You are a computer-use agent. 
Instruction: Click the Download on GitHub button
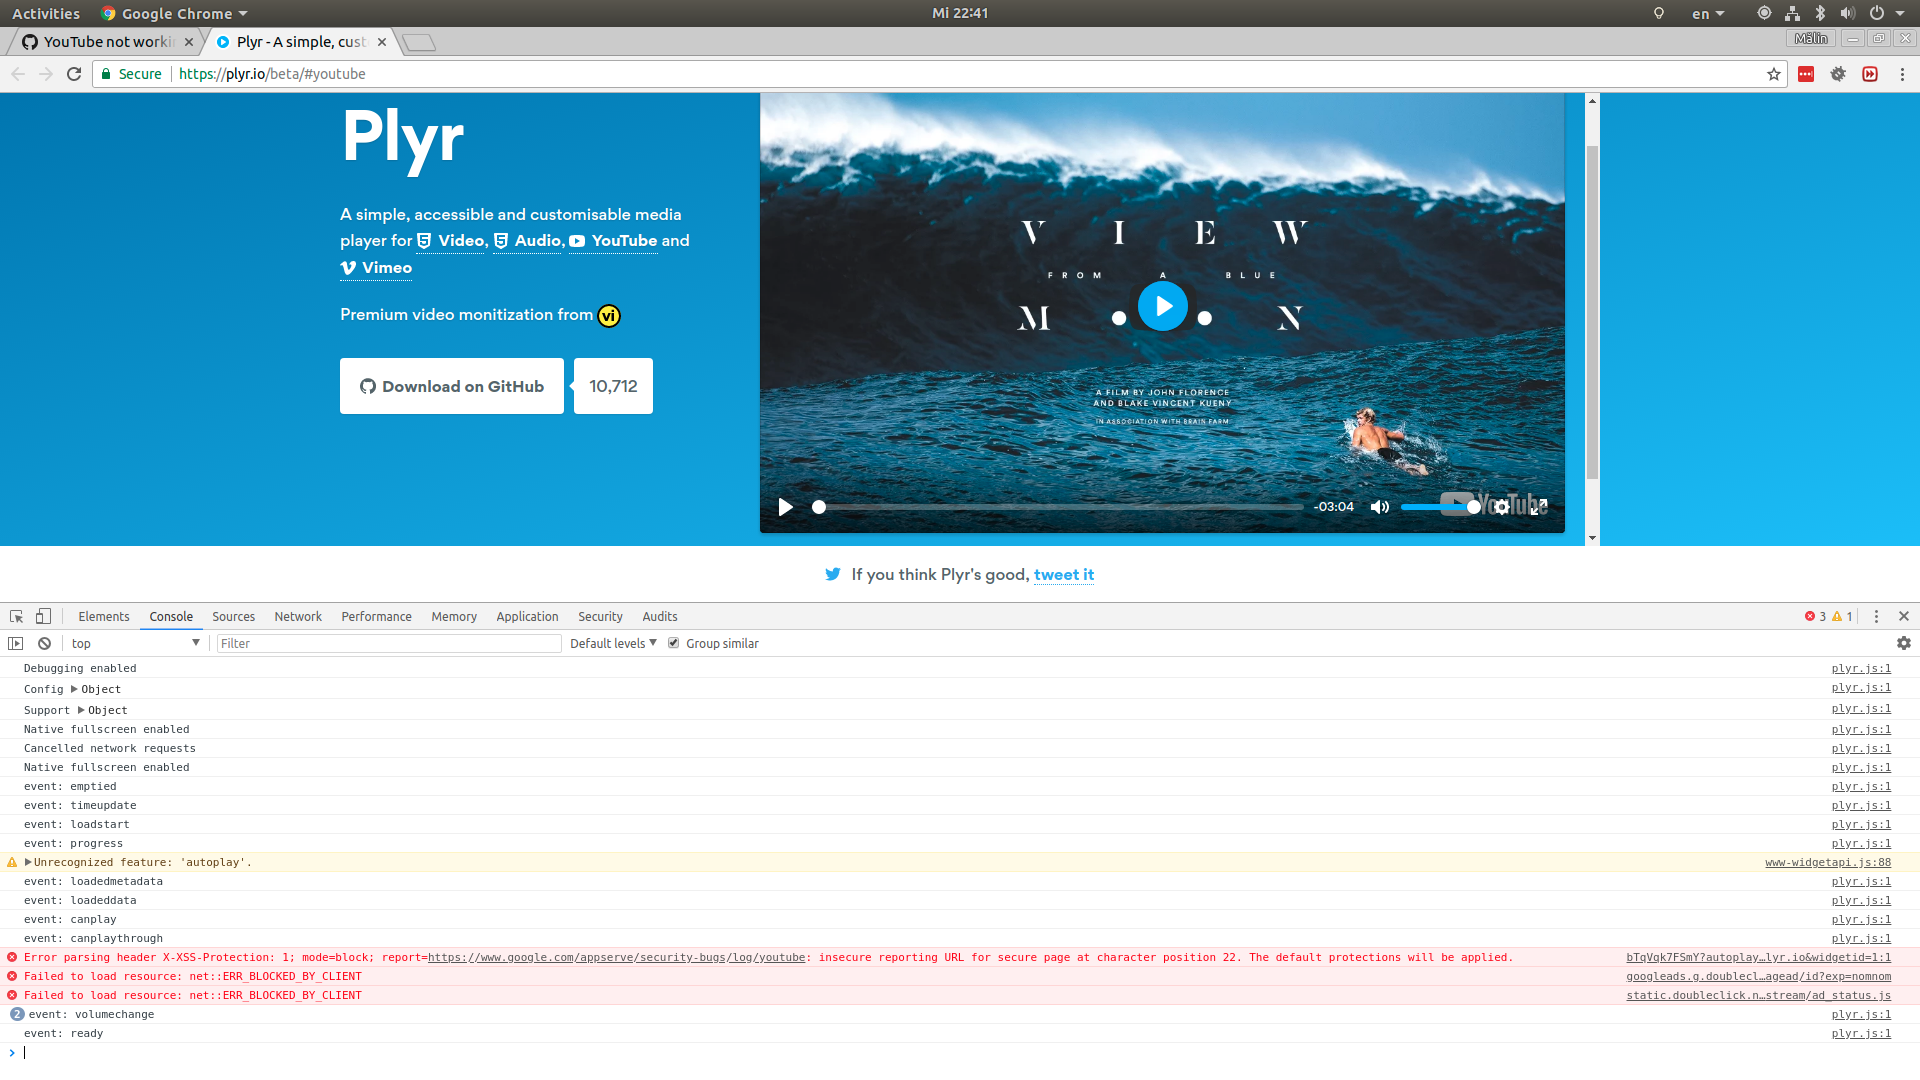click(451, 386)
